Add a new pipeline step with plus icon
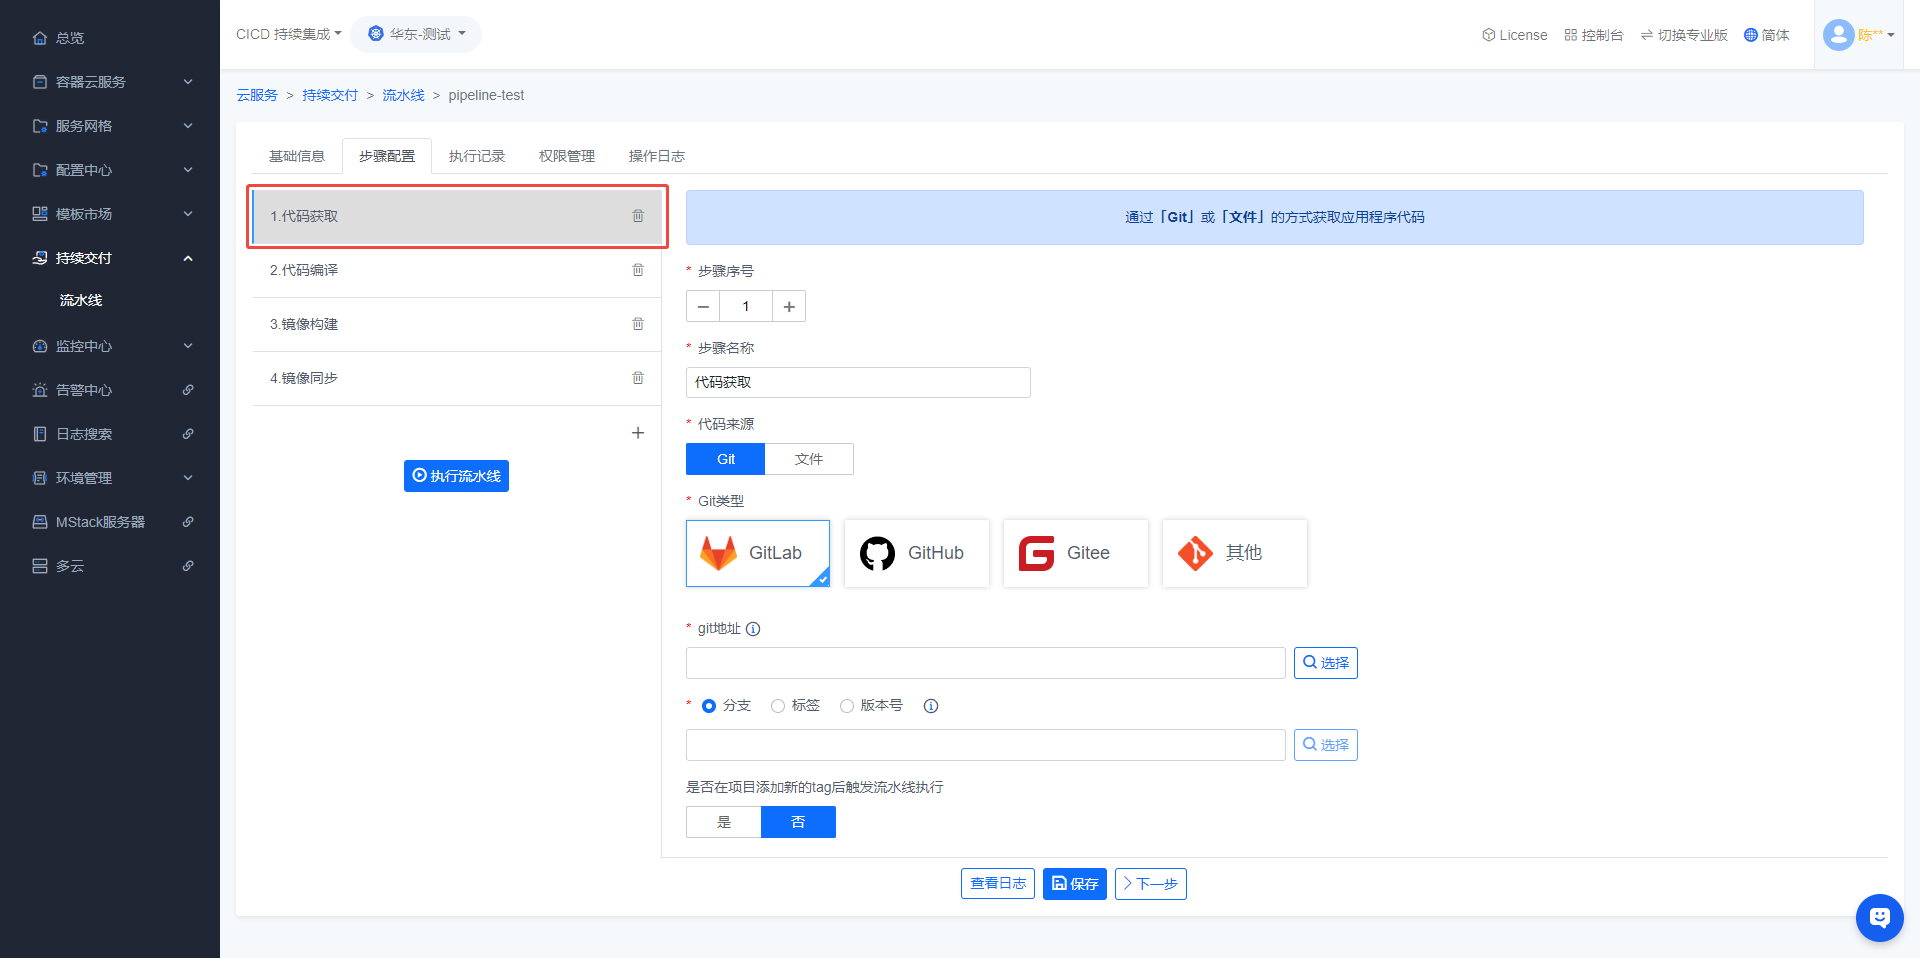Image resolution: width=1920 pixels, height=958 pixels. [638, 433]
